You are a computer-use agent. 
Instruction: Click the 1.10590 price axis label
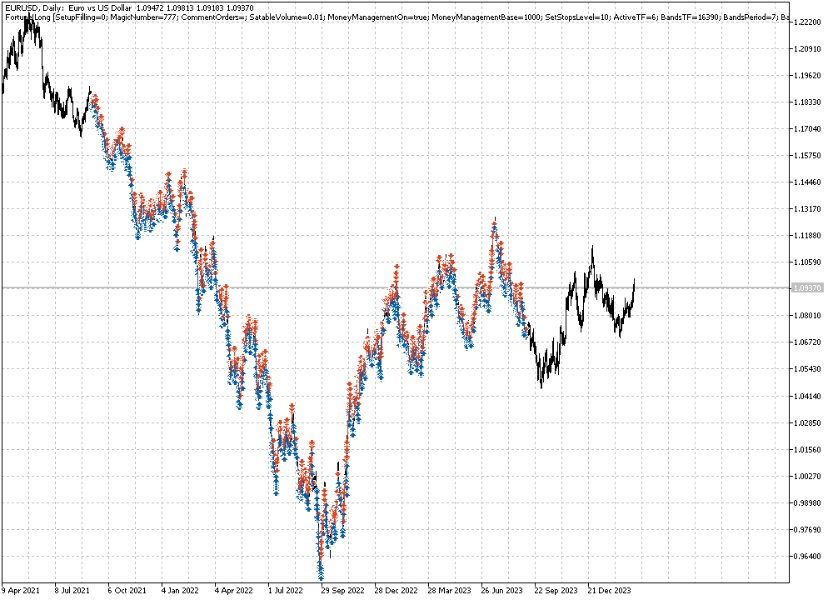pyautogui.click(x=808, y=262)
